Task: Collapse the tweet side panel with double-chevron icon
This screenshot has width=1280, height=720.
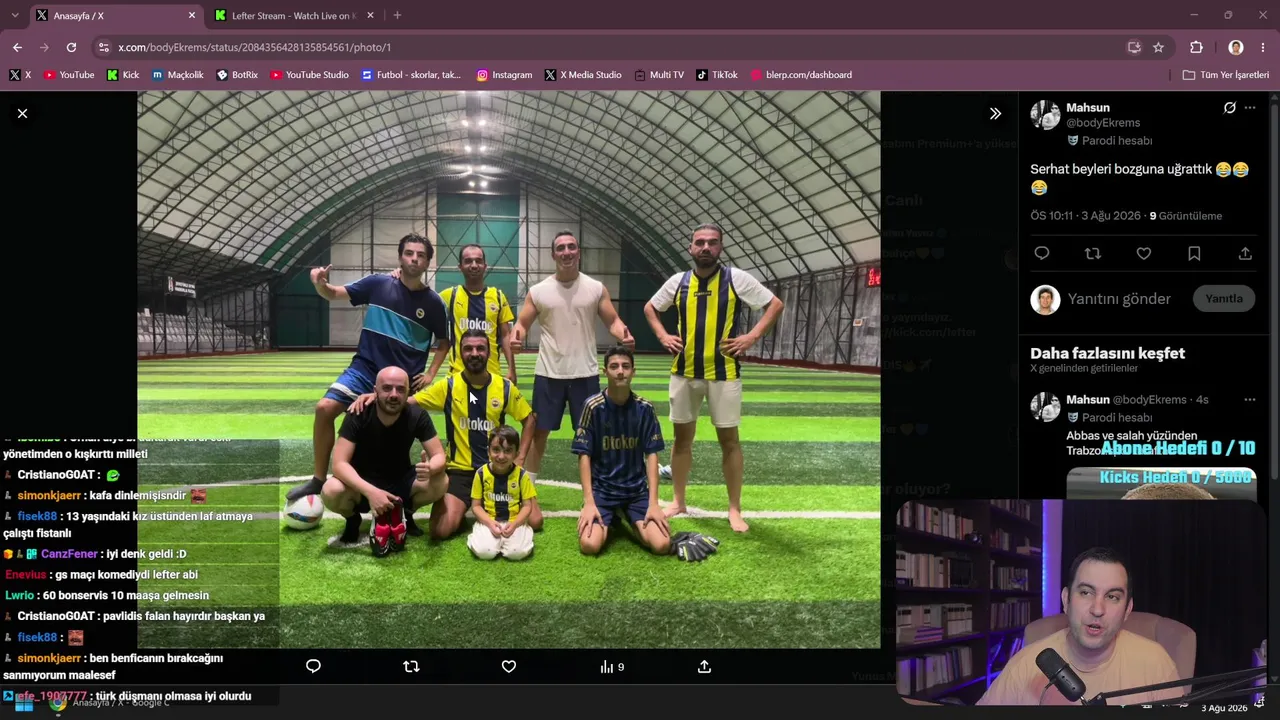Action: pyautogui.click(x=995, y=114)
